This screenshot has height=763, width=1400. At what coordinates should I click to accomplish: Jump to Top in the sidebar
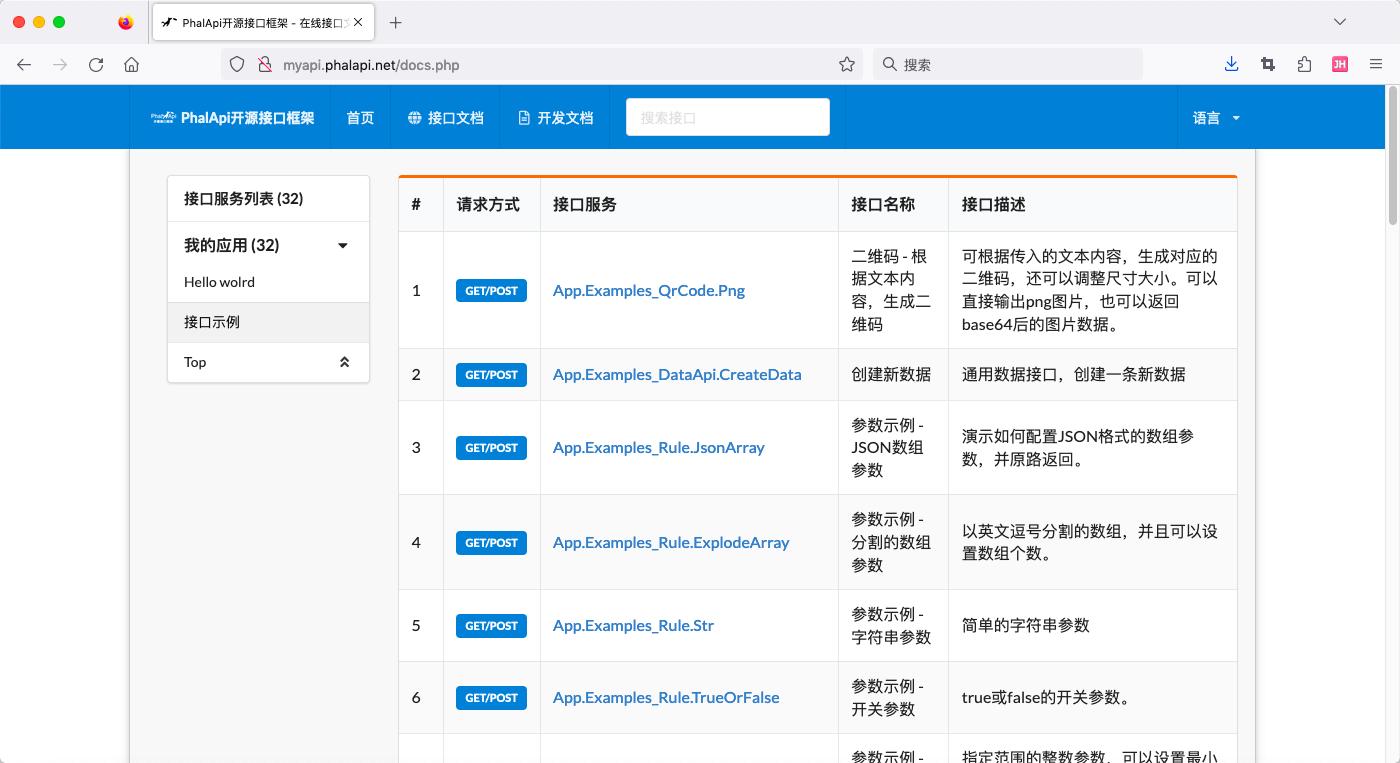[268, 362]
